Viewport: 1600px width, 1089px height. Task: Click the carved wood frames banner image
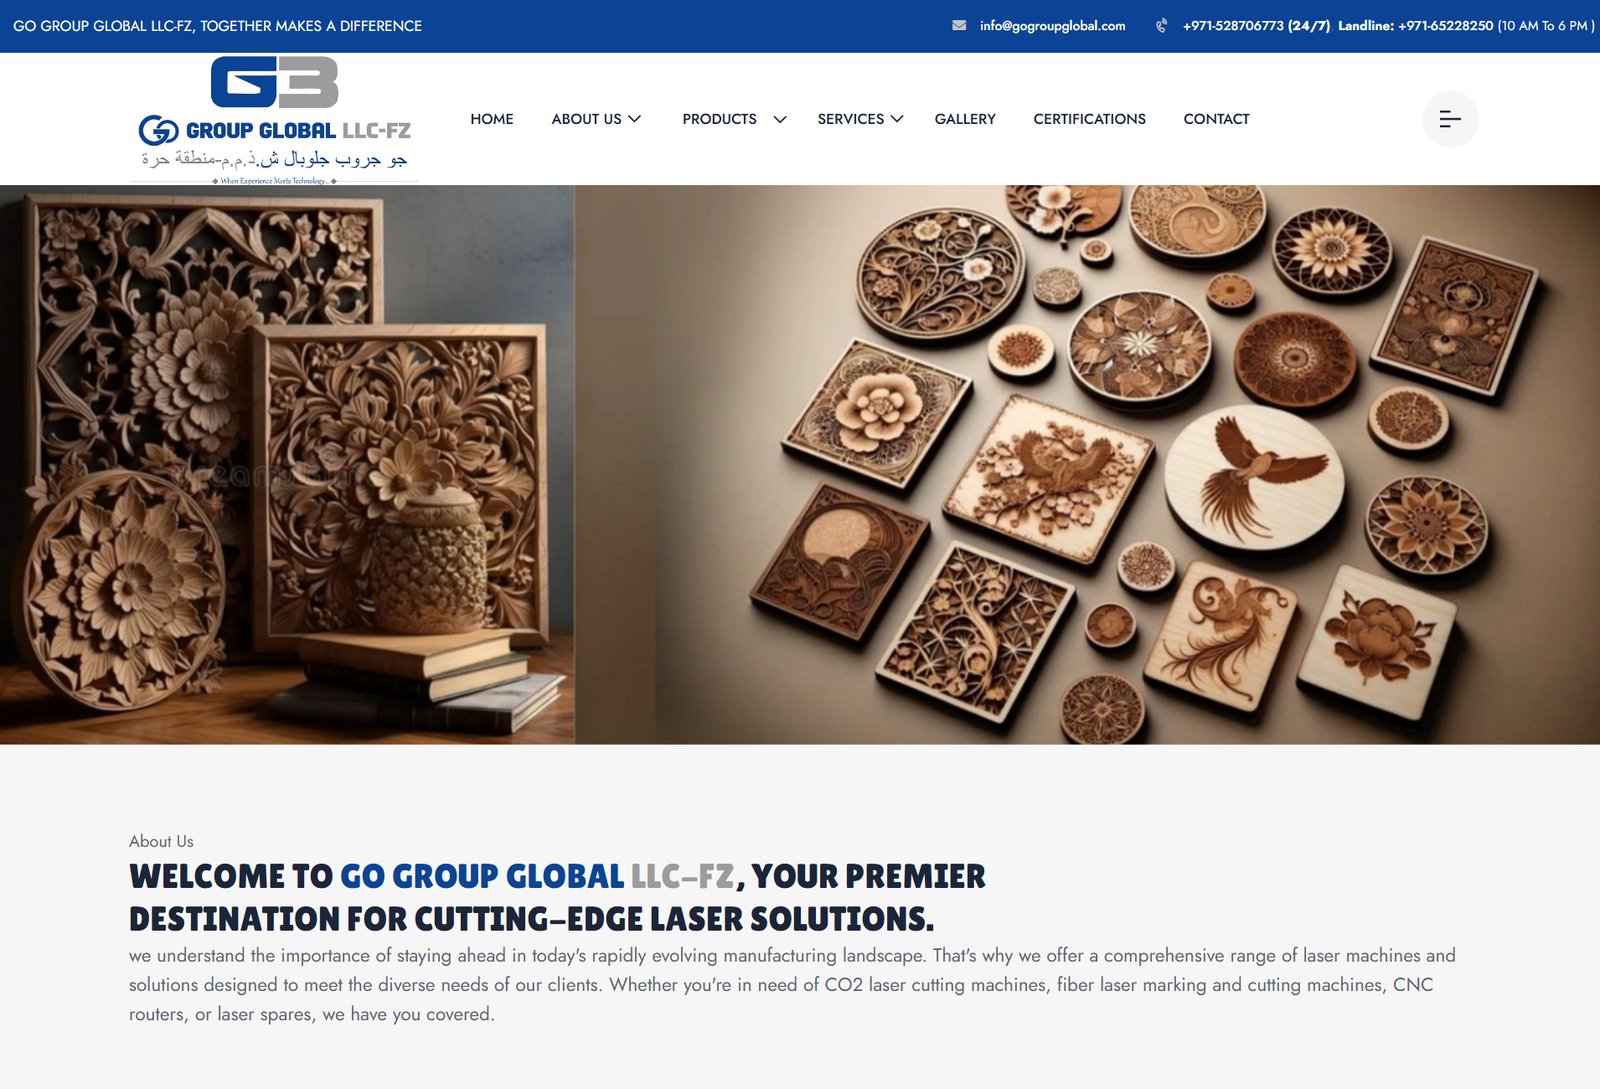[x=287, y=464]
